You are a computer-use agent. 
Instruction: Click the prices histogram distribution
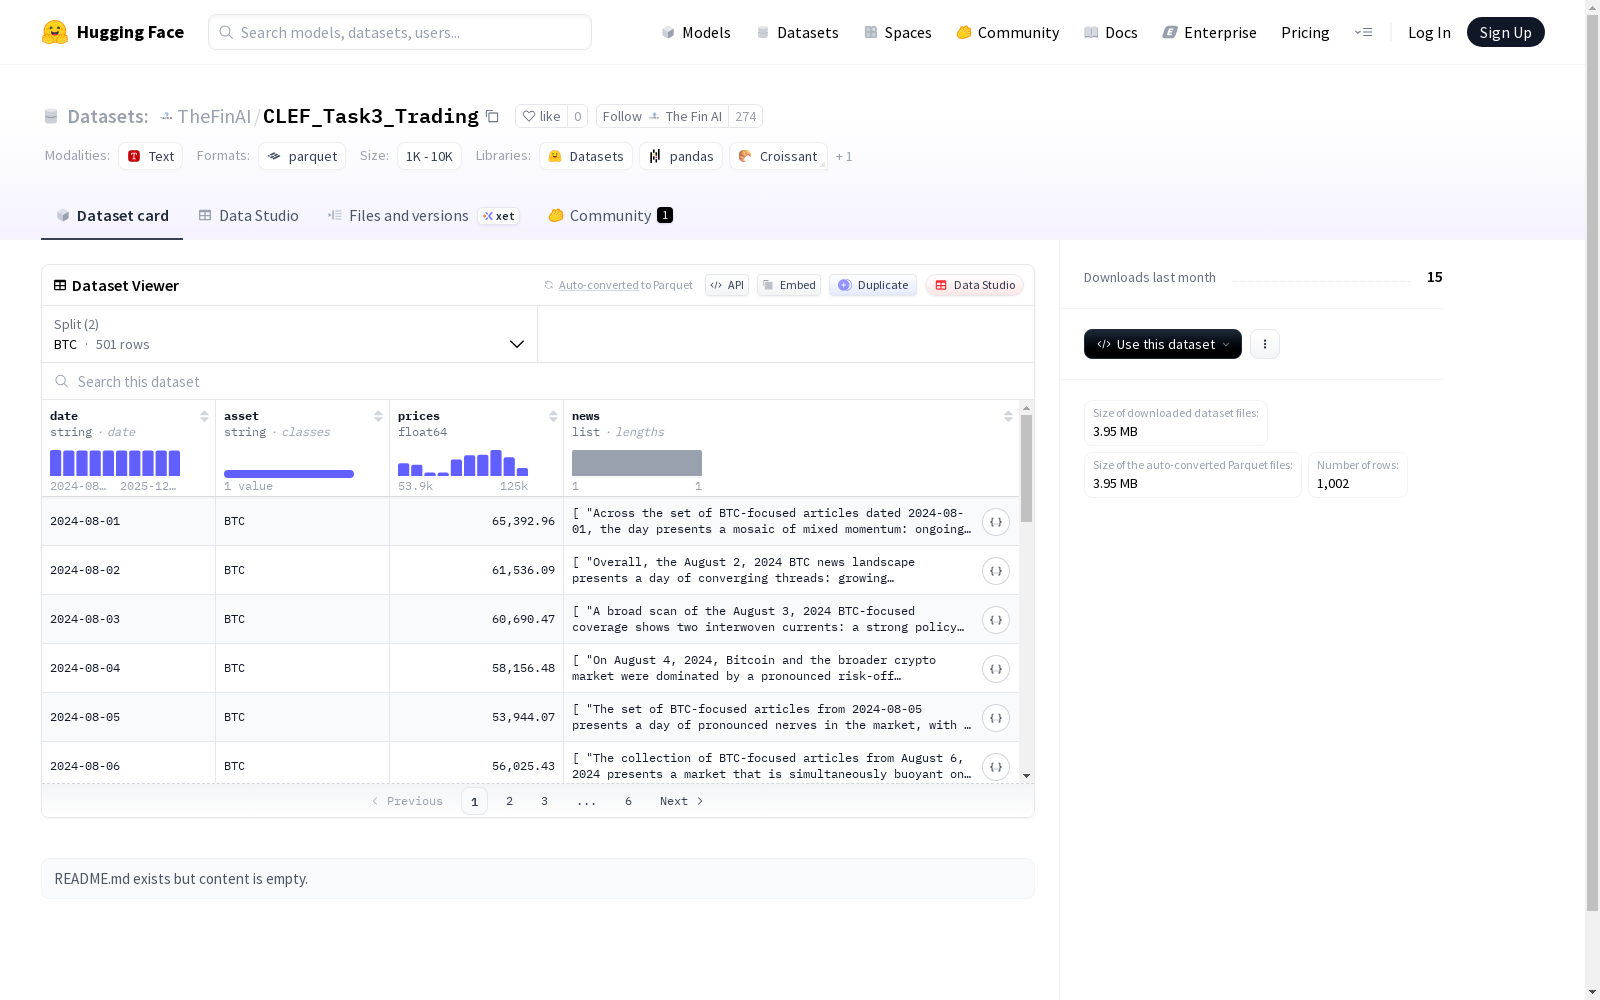point(463,463)
